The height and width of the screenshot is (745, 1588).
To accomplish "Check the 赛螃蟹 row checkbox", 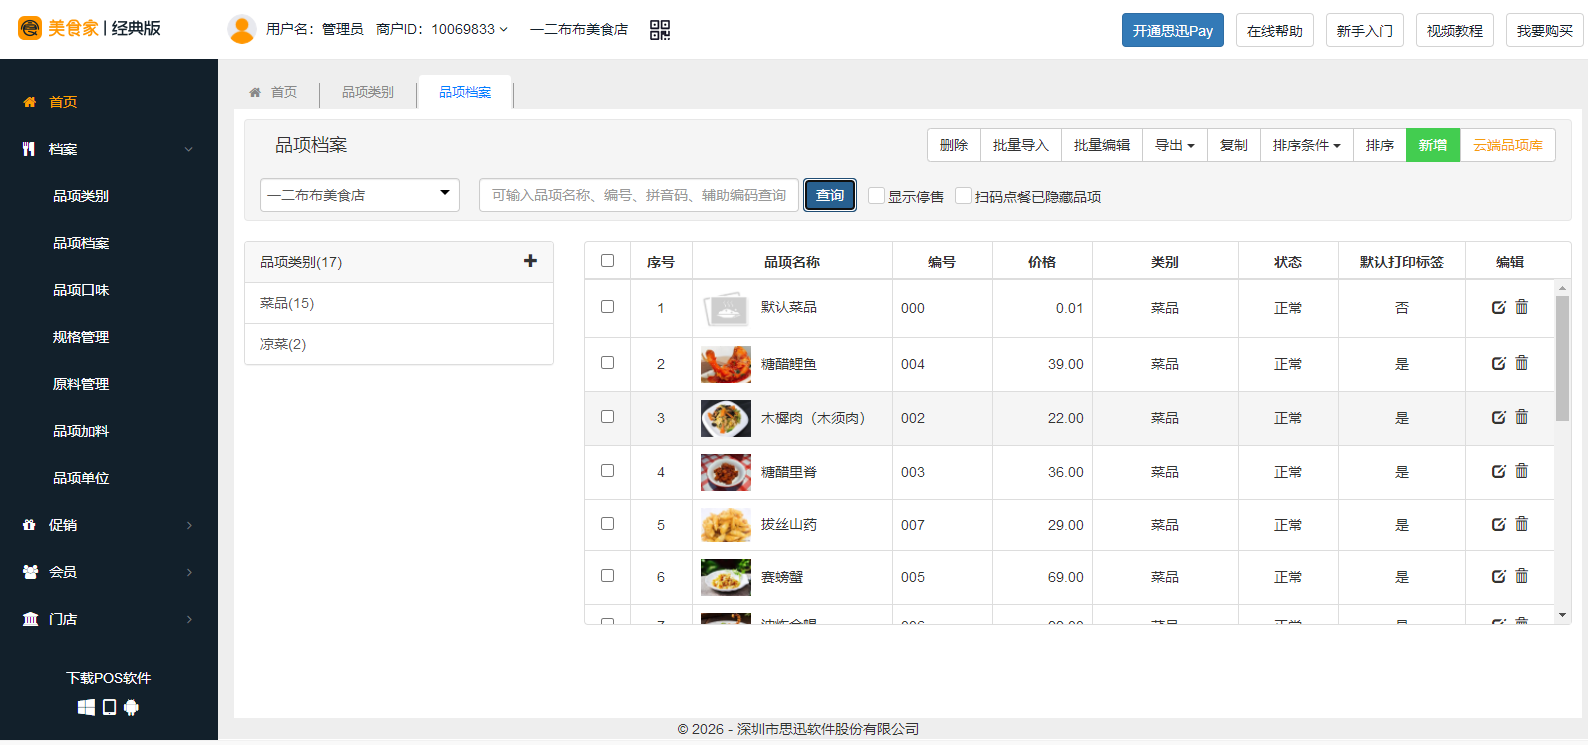I will click(607, 576).
